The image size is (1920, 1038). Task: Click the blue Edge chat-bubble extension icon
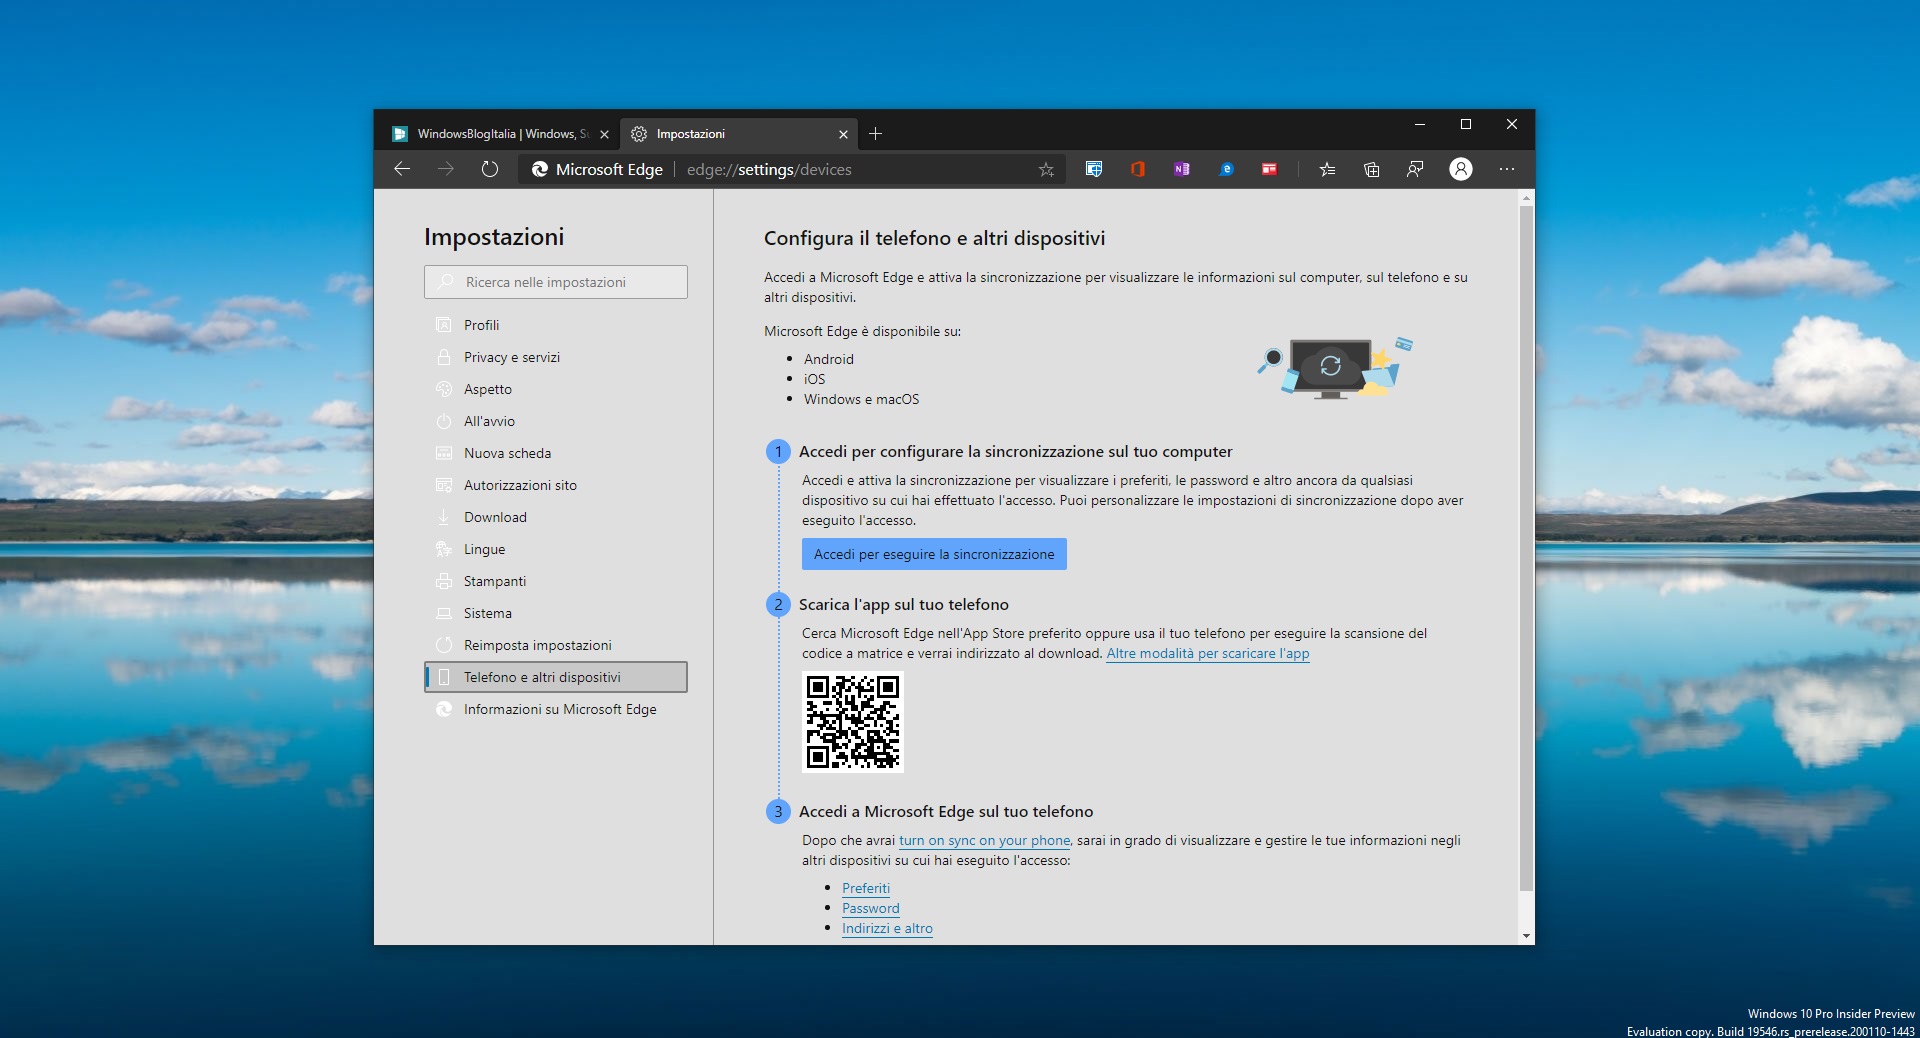pyautogui.click(x=1226, y=169)
